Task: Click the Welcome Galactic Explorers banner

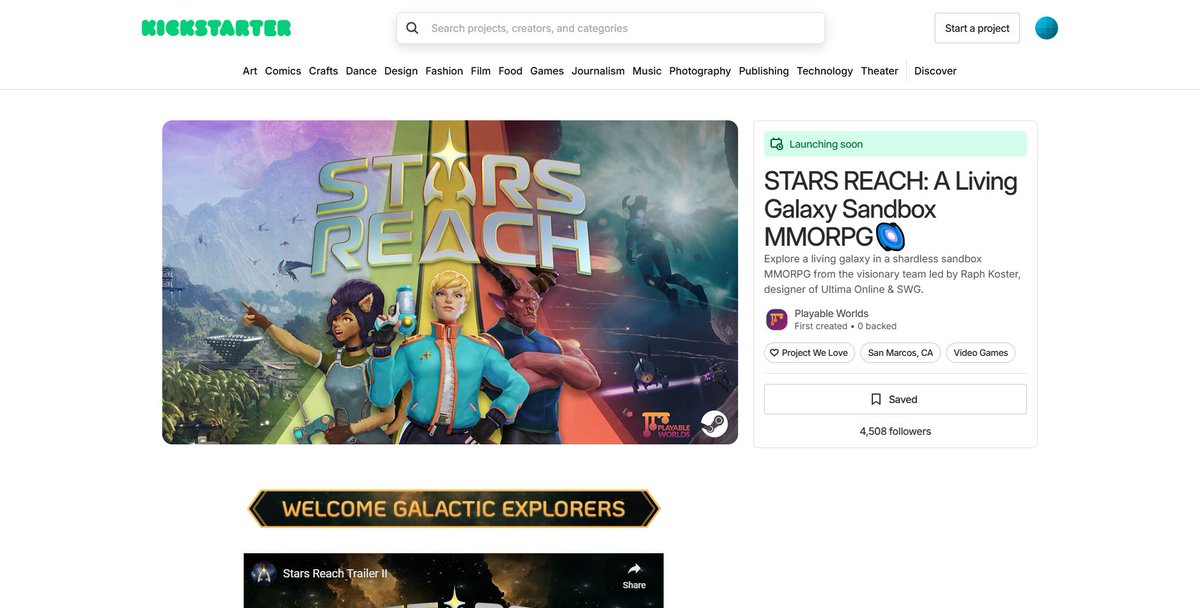Action: 453,508
